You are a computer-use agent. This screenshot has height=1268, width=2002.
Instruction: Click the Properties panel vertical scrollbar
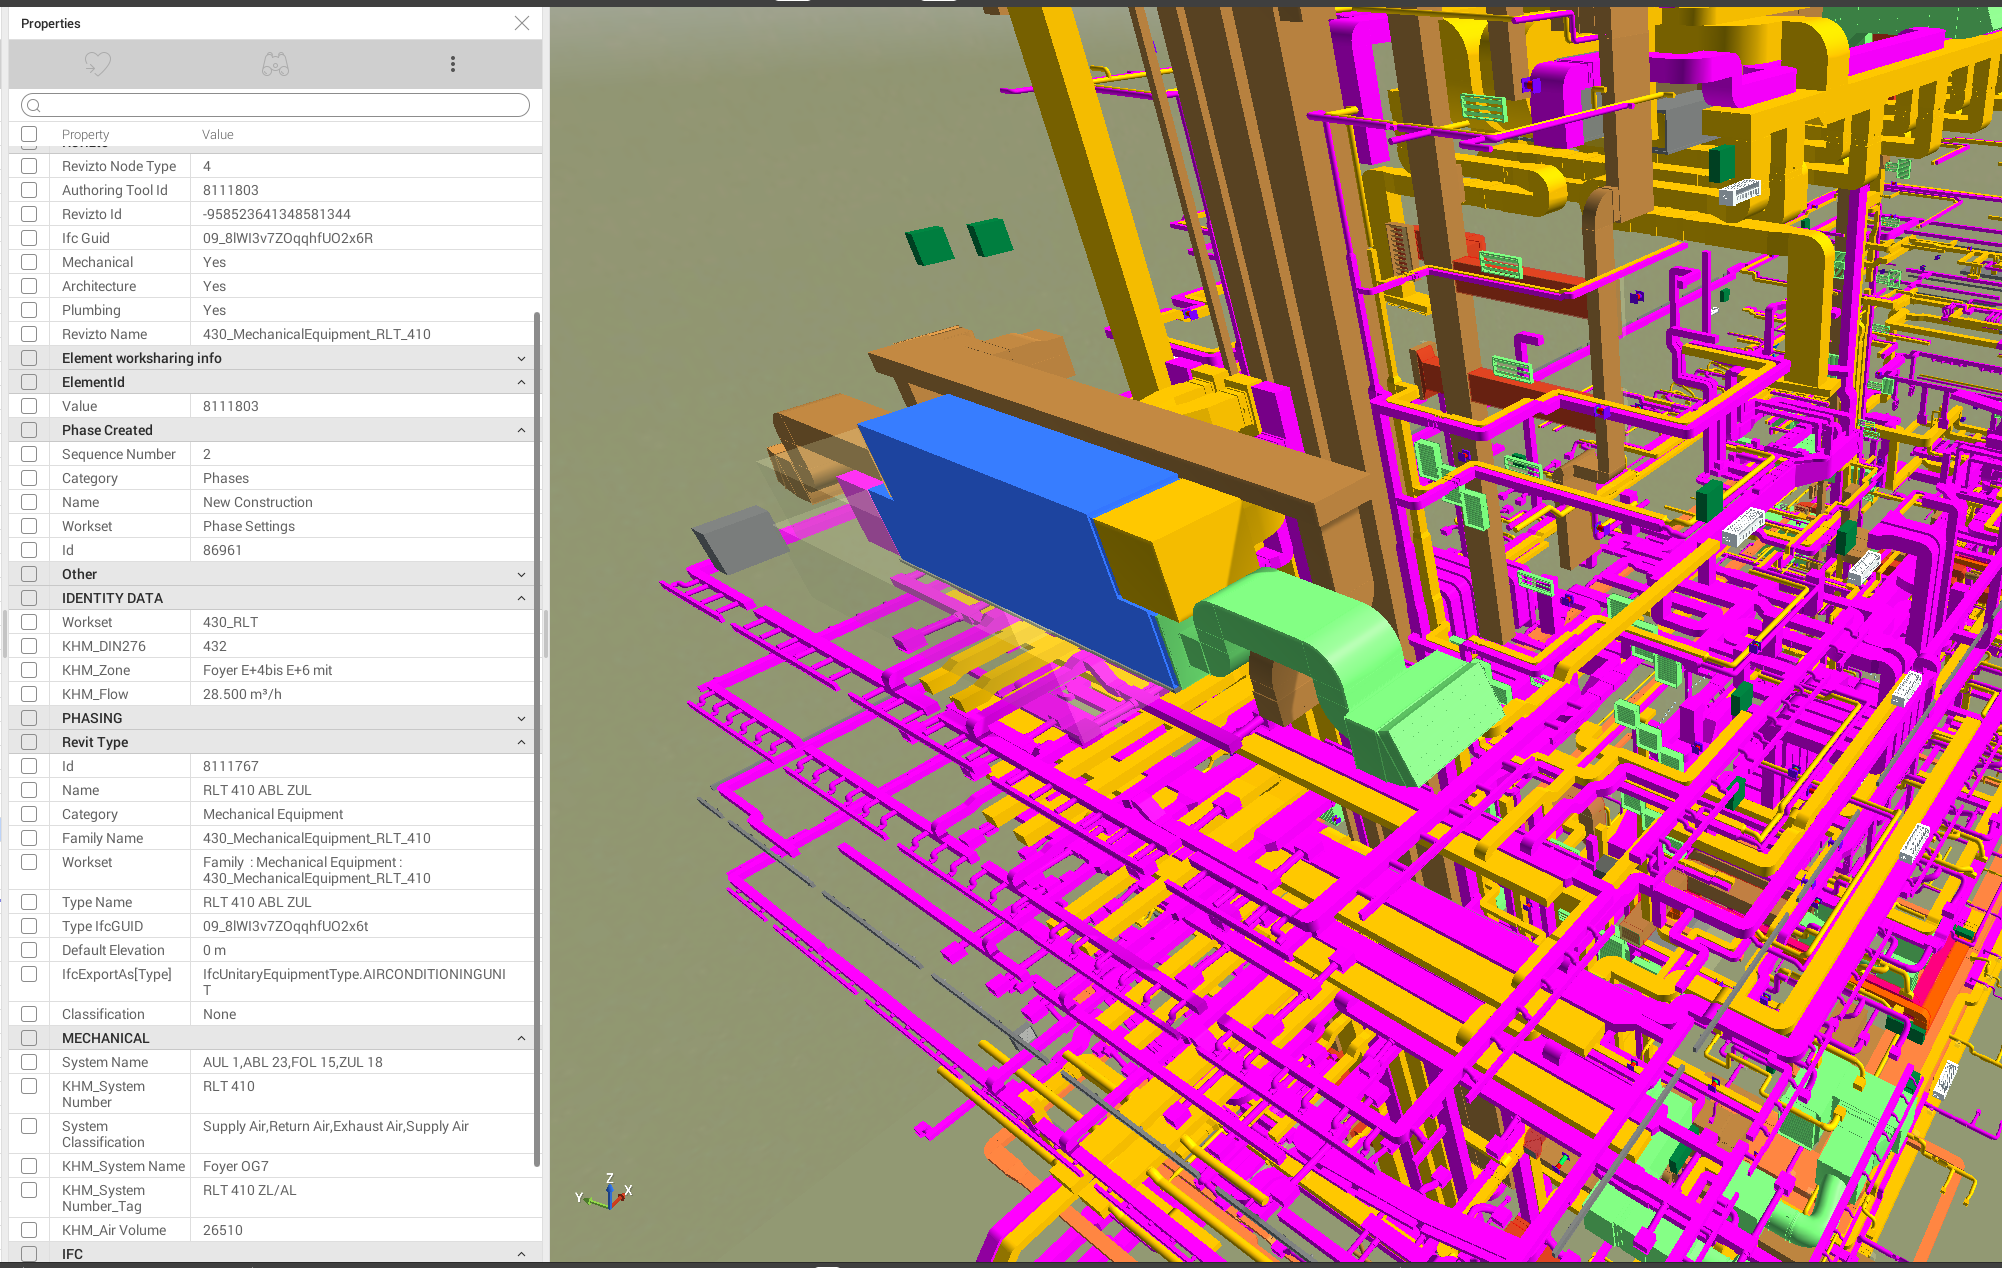537,740
